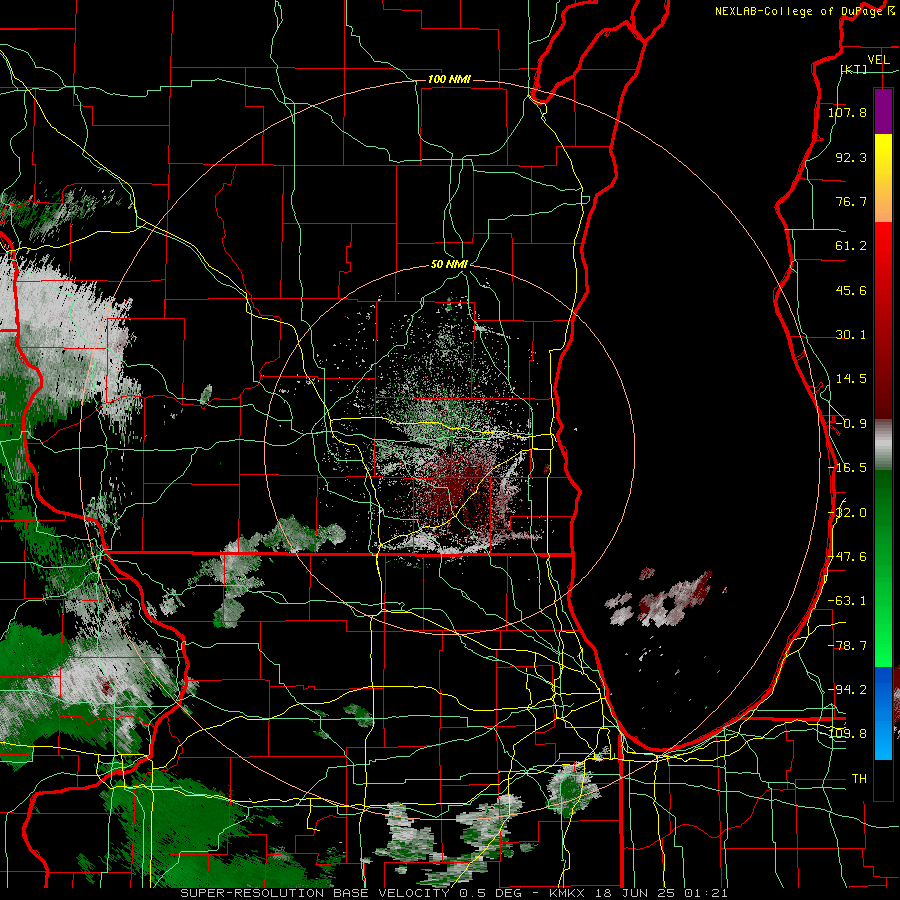Viewport: 900px width, 900px height.
Task: Click the -63.1 value on the velocity scale
Action: (847, 601)
